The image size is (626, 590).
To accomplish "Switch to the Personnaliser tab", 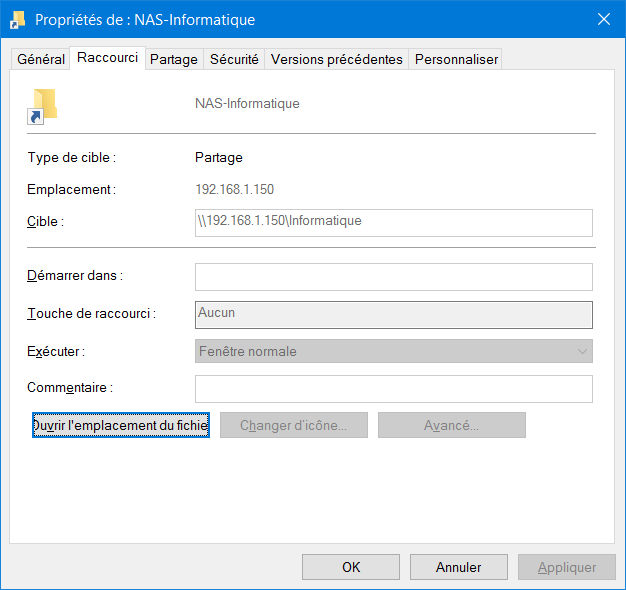I will 456,59.
